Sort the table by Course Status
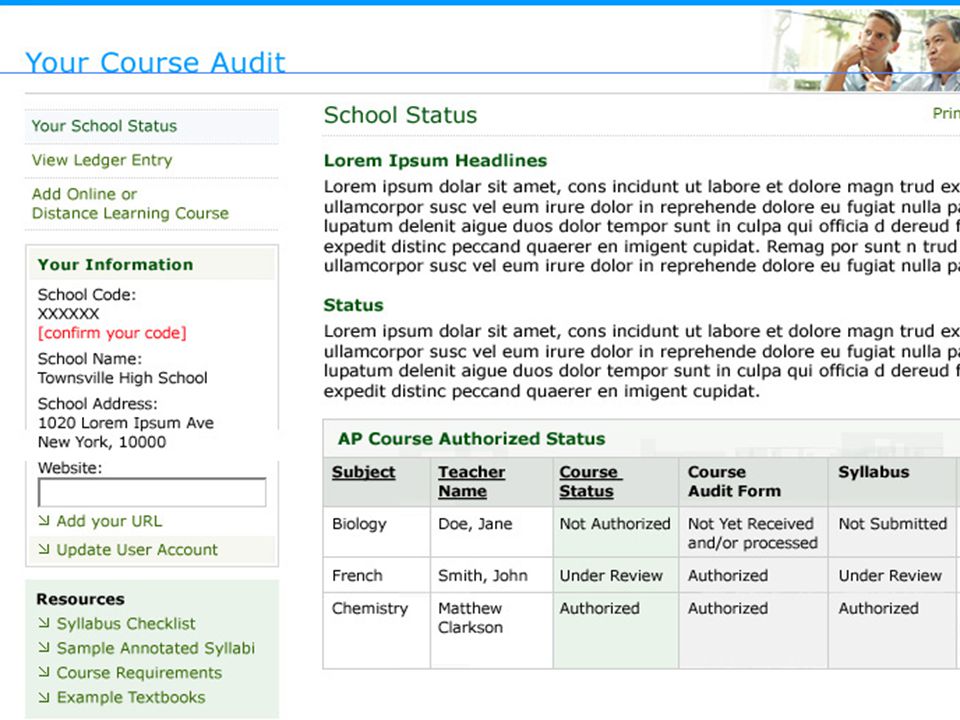This screenshot has height=720, width=960. (590, 482)
